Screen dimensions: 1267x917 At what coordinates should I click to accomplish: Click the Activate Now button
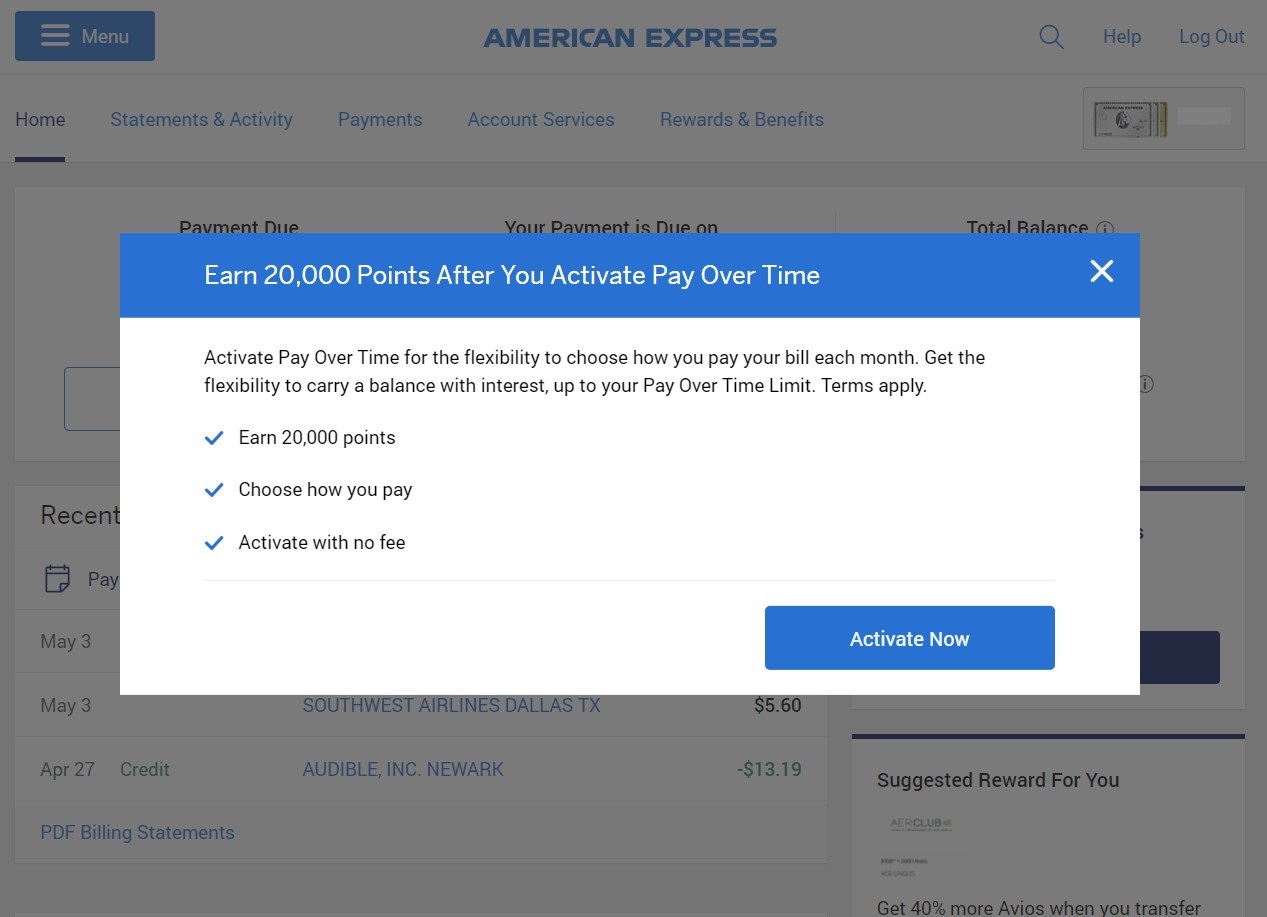[x=909, y=638]
